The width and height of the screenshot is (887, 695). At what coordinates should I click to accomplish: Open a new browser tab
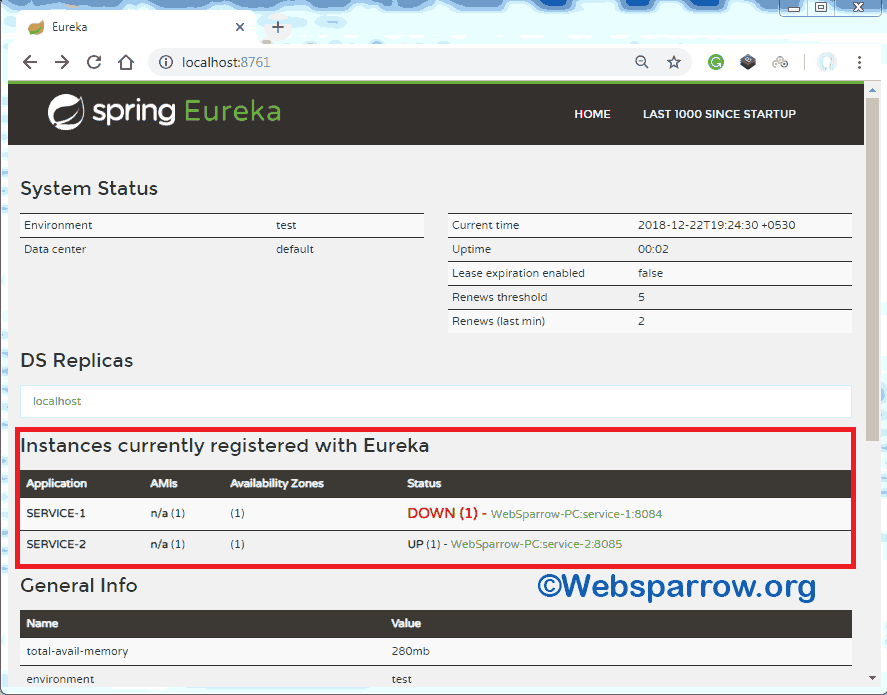(x=277, y=27)
